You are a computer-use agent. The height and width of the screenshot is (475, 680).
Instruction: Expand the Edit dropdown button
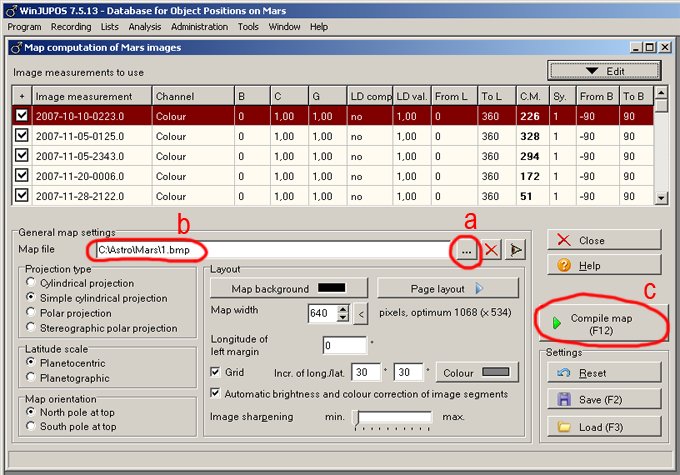click(603, 71)
